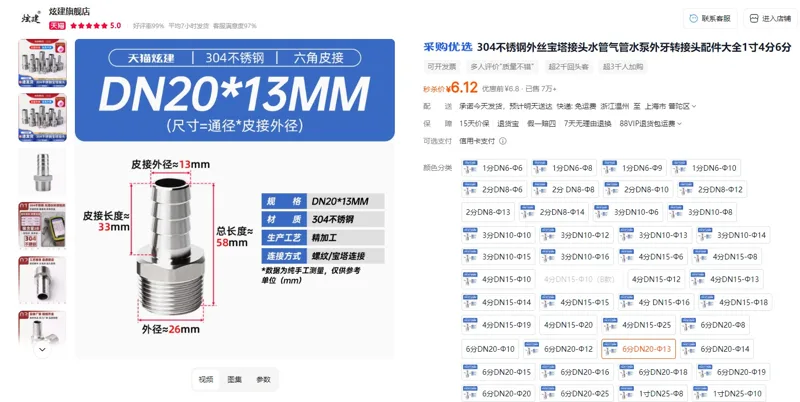
Task: Pick the 4分DN15-Φ10 size
Action: tap(498, 279)
